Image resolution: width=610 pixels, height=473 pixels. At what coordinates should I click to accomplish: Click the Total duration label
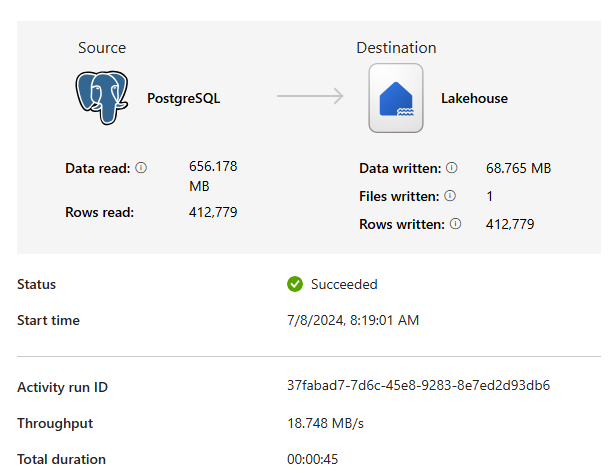pos(61,459)
